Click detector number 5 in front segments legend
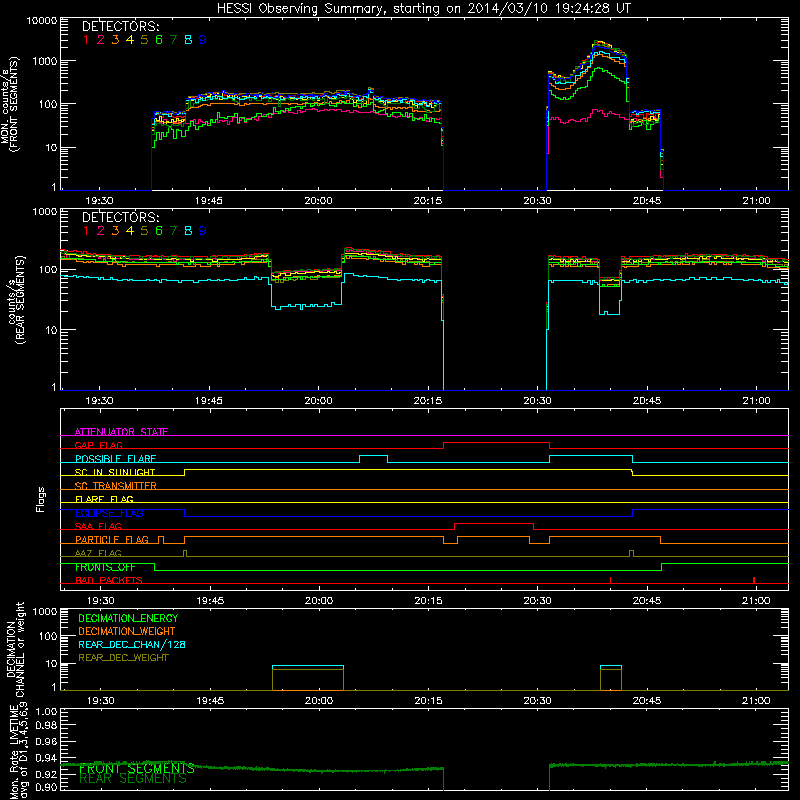Viewport: 800px width, 800px height. point(144,40)
